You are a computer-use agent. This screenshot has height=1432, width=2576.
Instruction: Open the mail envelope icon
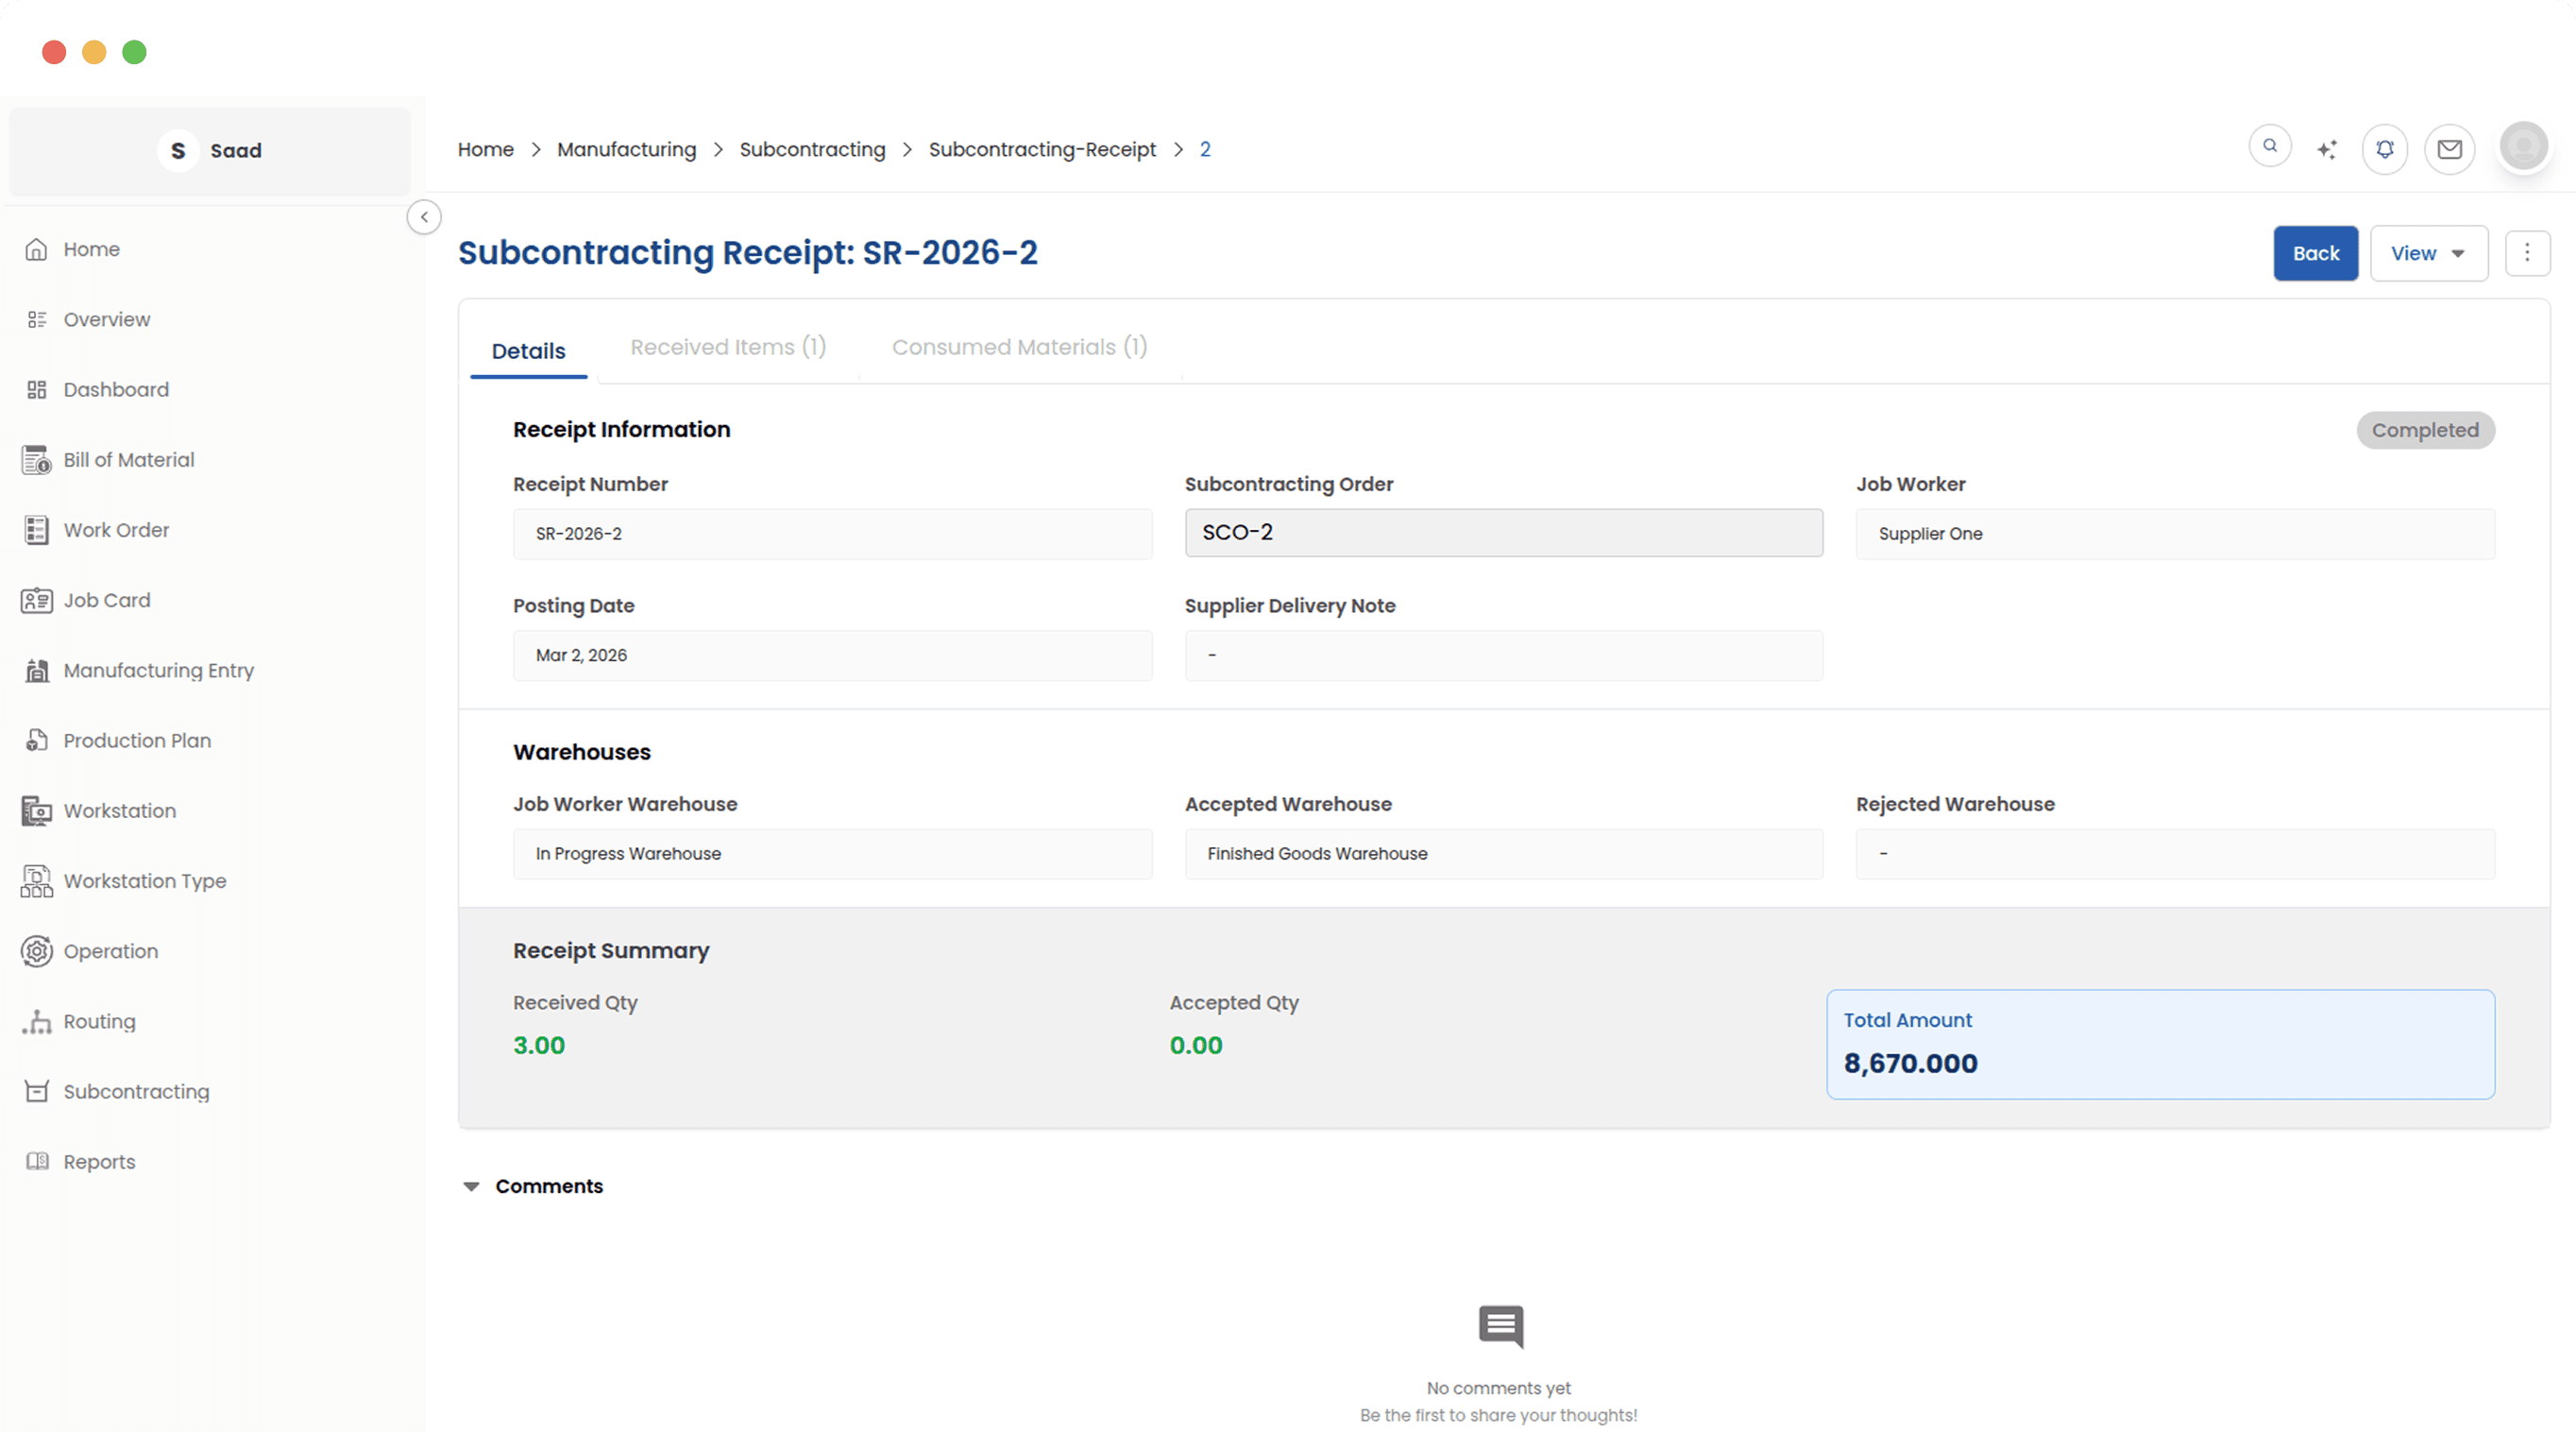click(x=2449, y=149)
